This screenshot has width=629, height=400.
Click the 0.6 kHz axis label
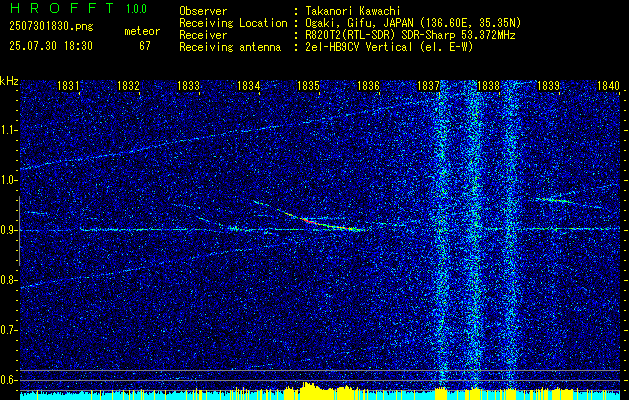click(x=8, y=380)
